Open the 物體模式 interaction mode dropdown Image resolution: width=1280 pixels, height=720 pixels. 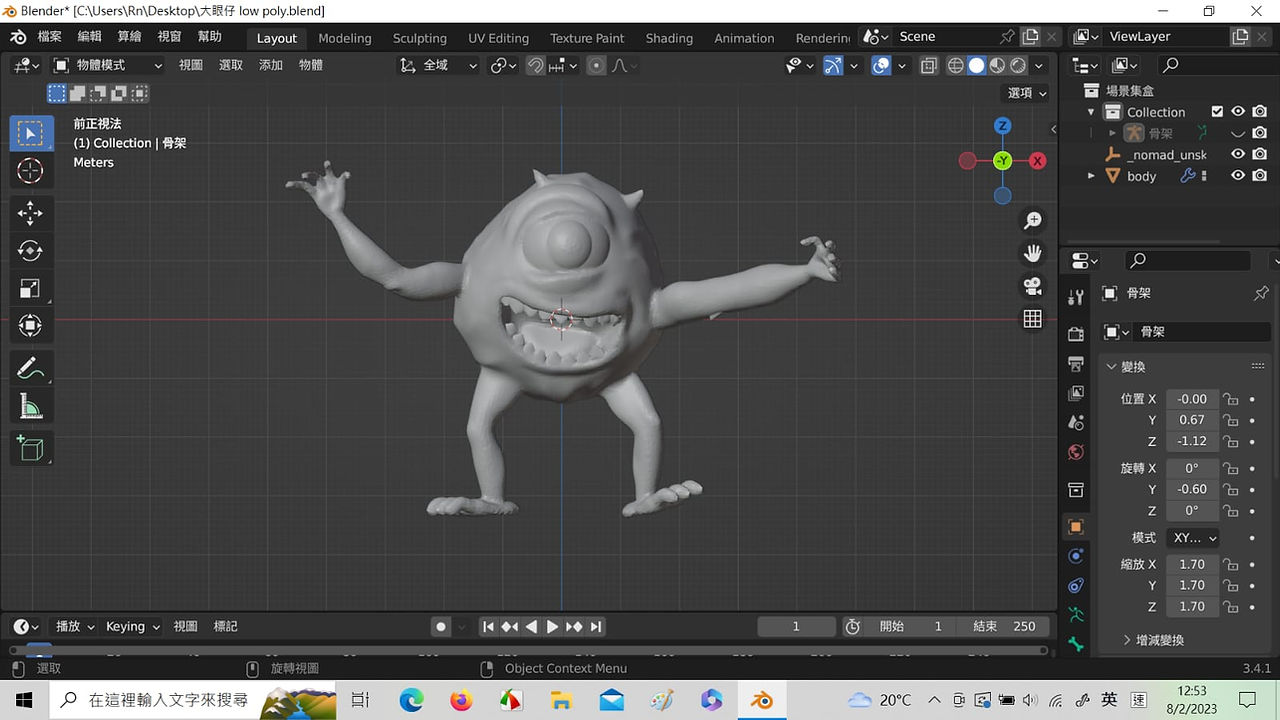(x=108, y=65)
